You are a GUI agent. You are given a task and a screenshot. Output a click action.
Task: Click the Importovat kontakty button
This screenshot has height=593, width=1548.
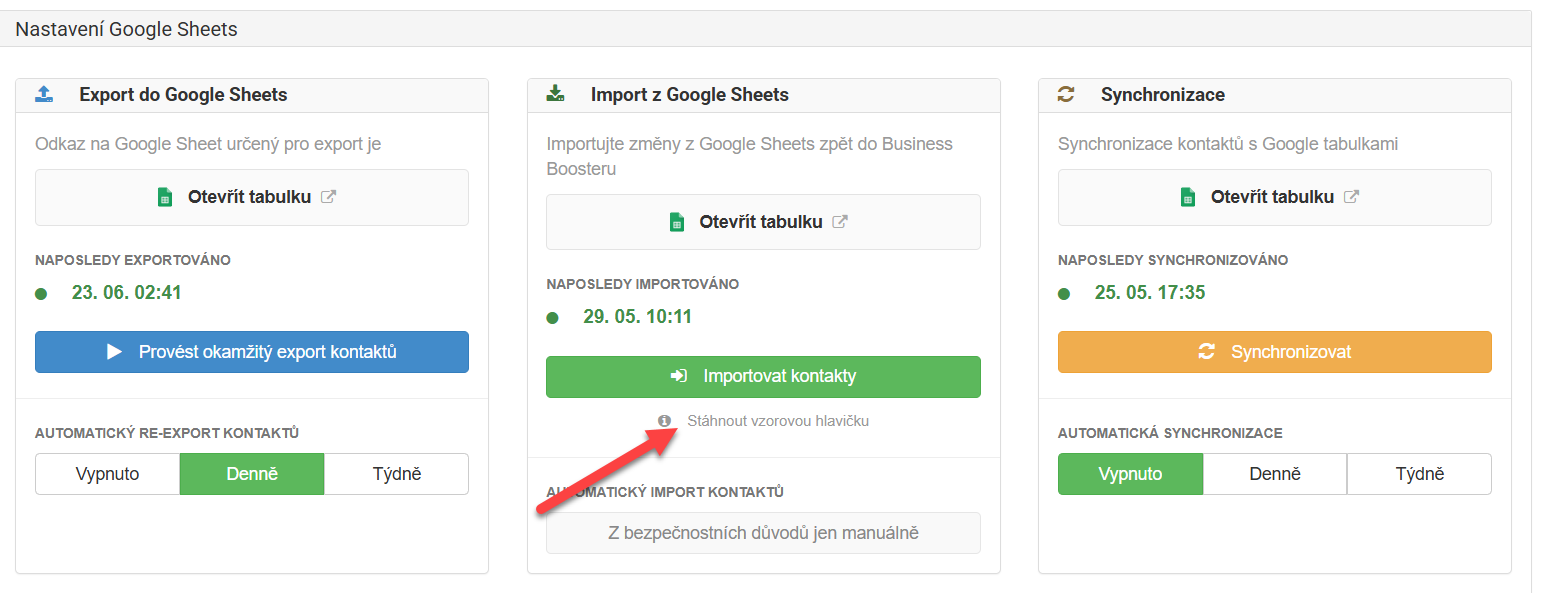coord(763,377)
